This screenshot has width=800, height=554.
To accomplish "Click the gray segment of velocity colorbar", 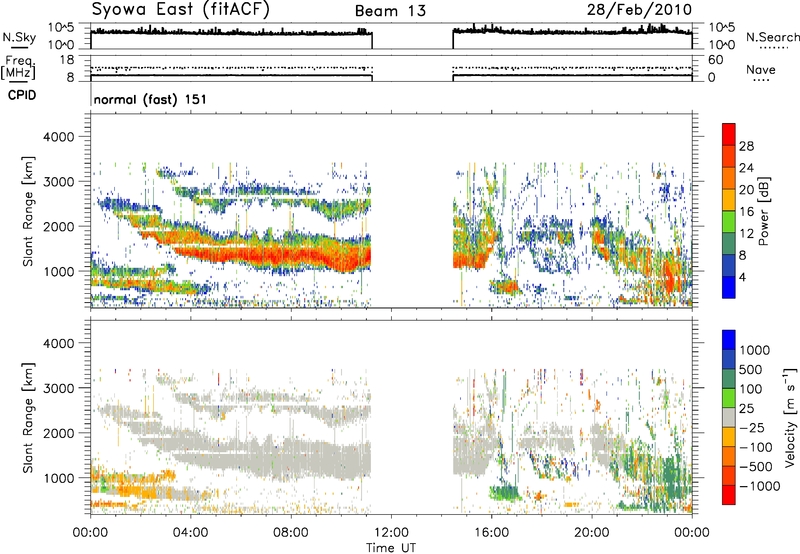I will [x=729, y=418].
